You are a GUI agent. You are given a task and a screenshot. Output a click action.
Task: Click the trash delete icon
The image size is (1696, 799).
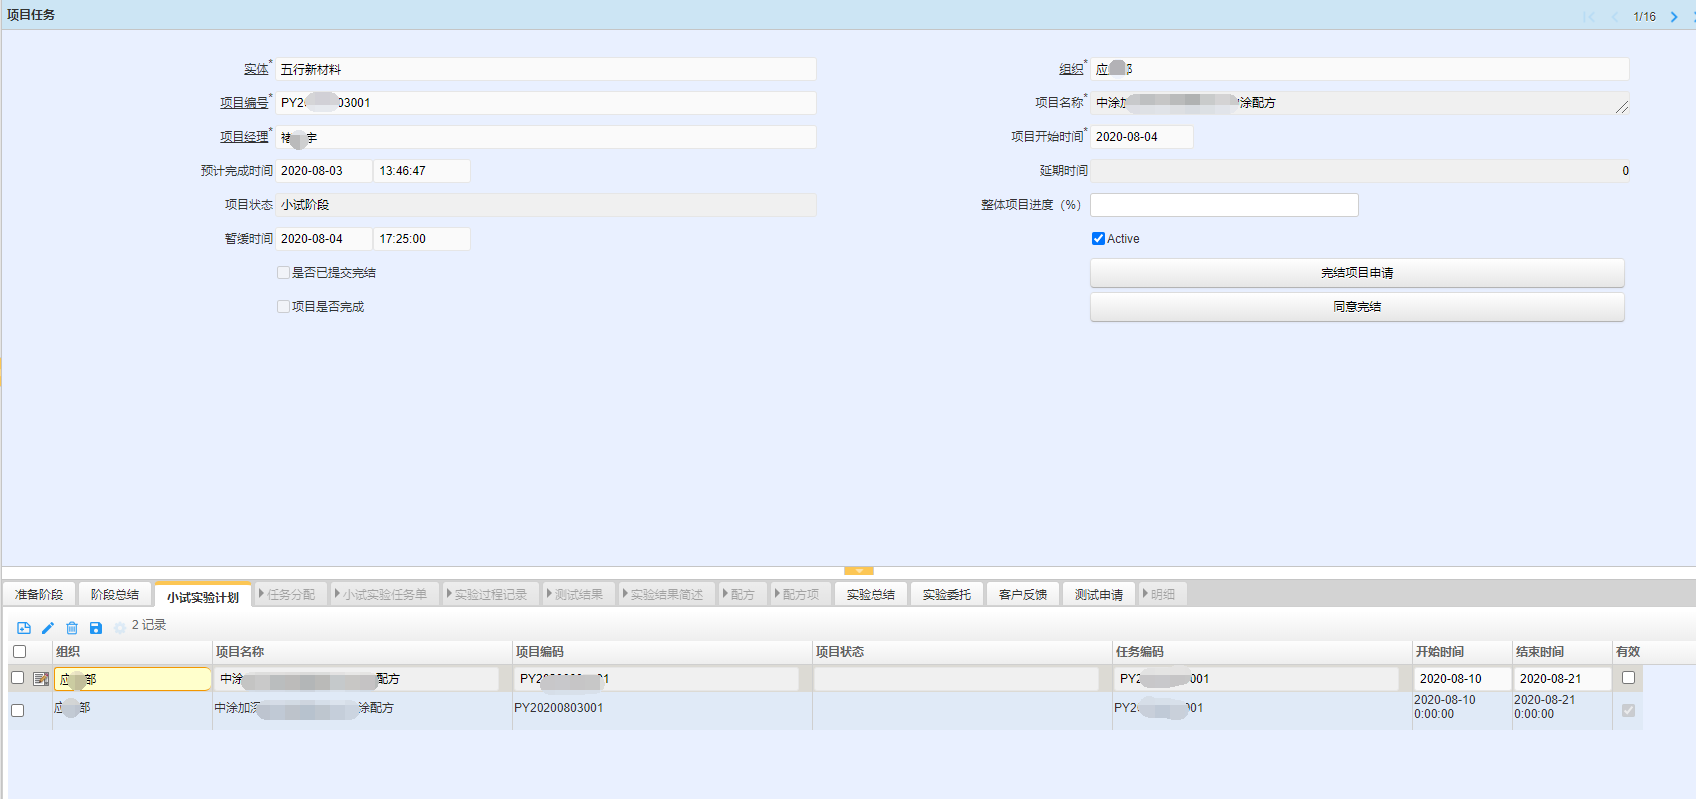click(72, 628)
